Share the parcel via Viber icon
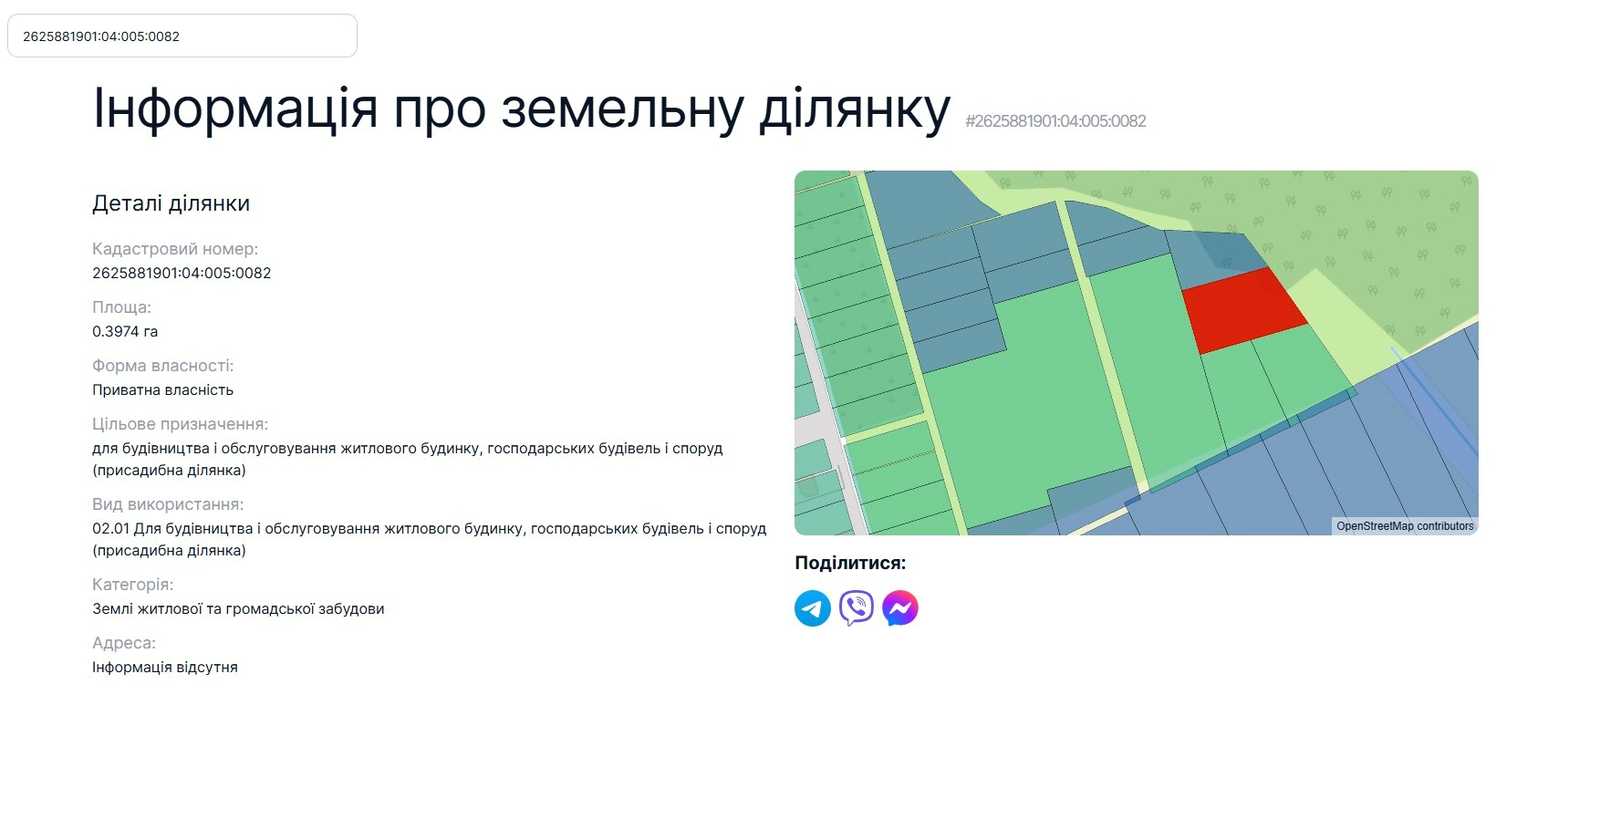 click(x=856, y=608)
